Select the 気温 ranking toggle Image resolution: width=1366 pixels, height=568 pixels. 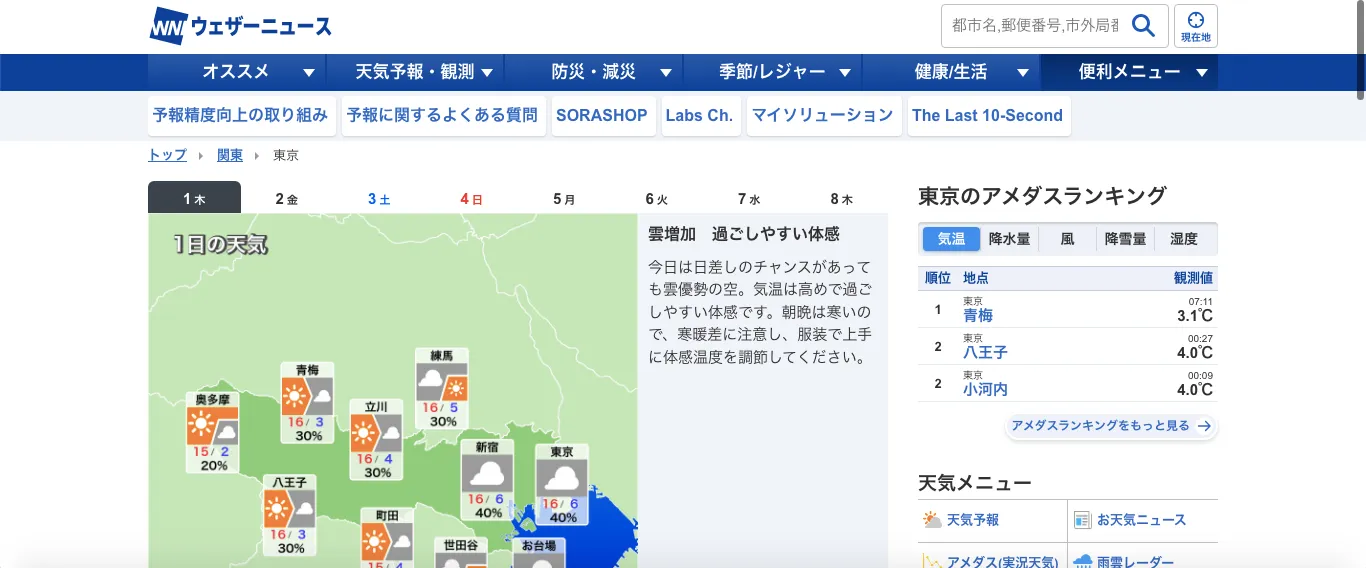click(x=951, y=239)
